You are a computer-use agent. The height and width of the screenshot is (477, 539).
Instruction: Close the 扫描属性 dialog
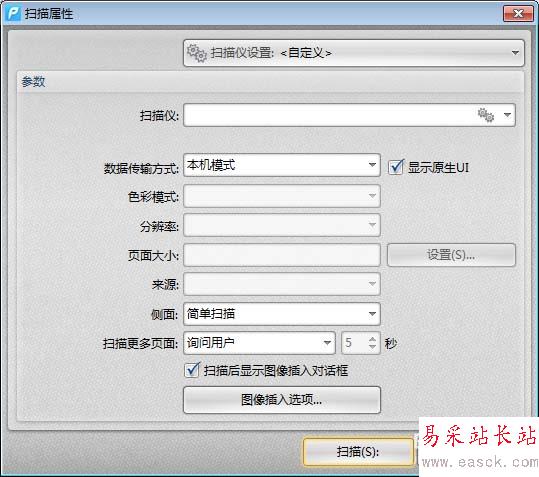[518, 13]
